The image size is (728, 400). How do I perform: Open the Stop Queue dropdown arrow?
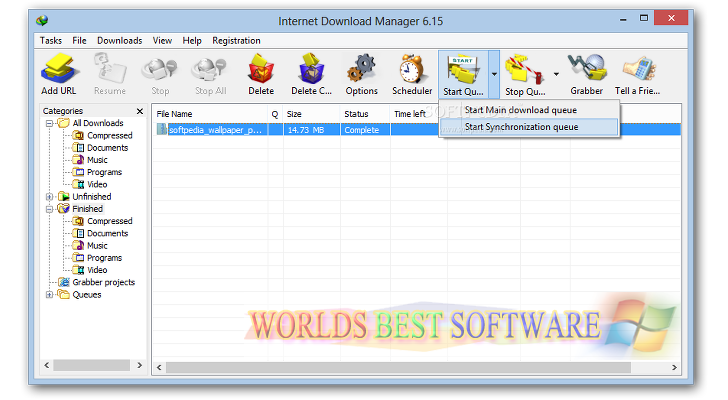(556, 74)
